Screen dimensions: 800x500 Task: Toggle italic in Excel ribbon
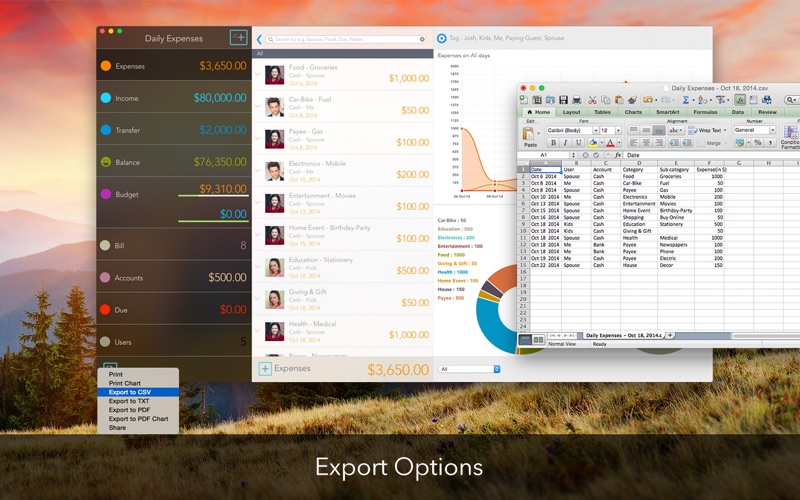[x=566, y=143]
